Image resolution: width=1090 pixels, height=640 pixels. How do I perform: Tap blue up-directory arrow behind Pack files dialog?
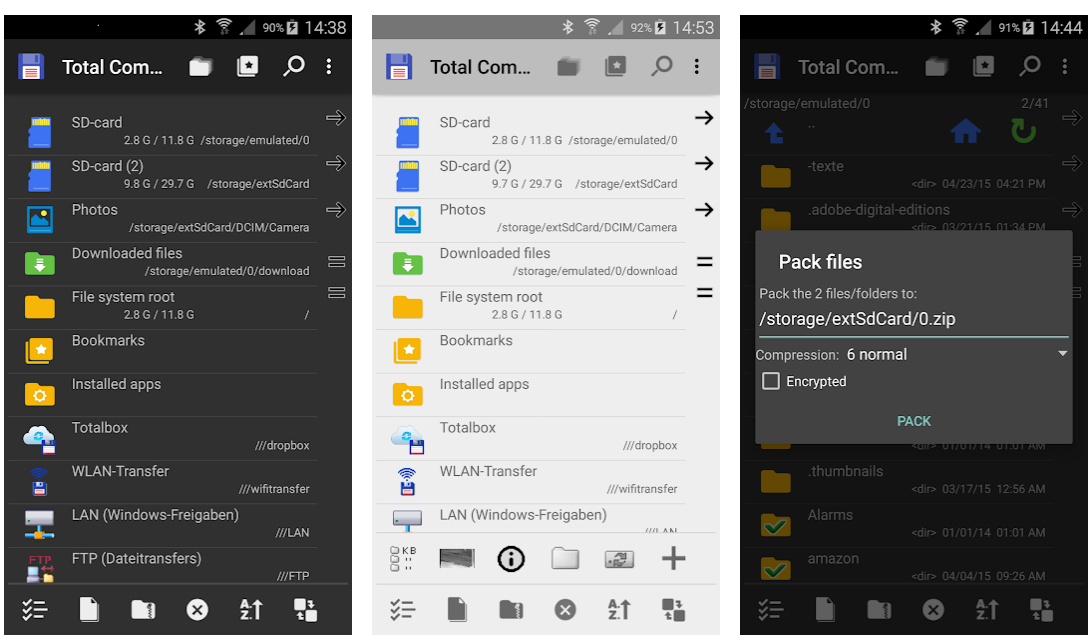774,132
